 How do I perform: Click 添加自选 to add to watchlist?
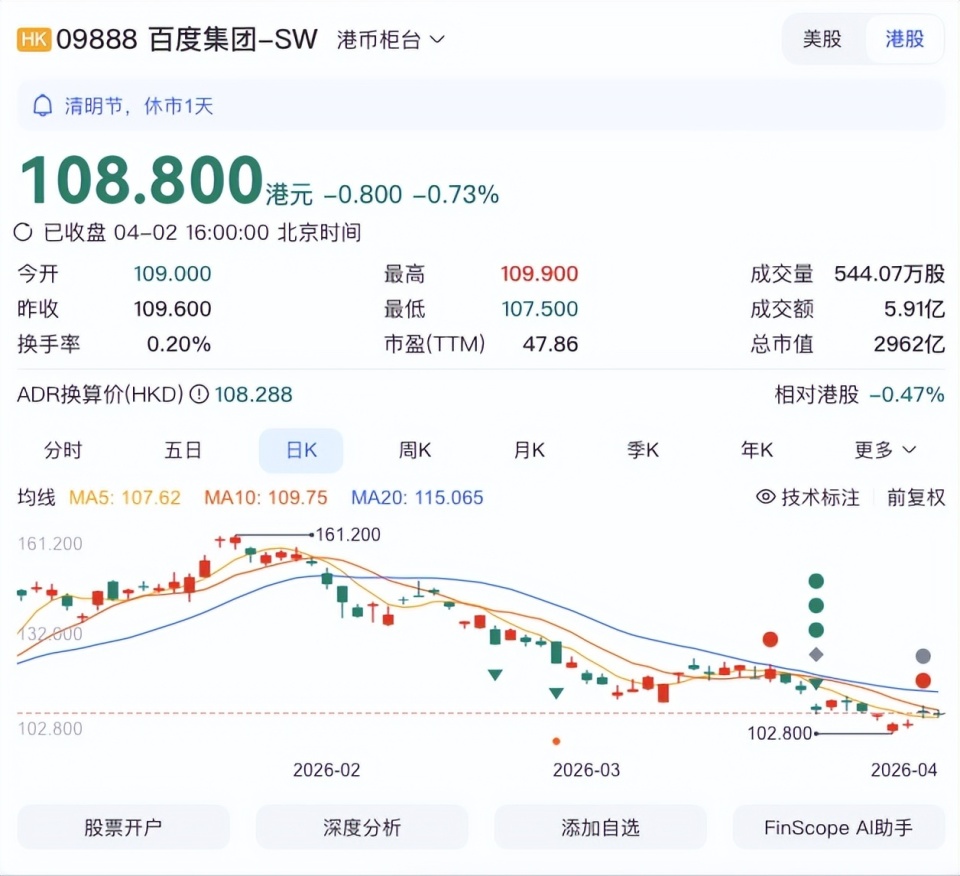click(600, 827)
